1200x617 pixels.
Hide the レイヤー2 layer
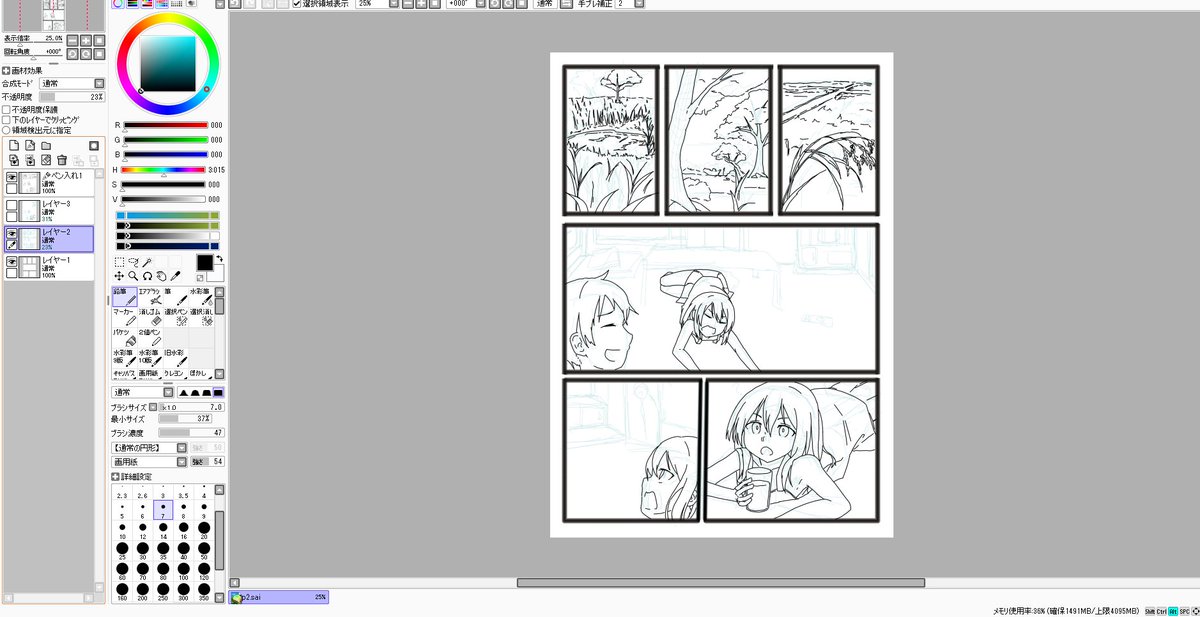point(11,232)
